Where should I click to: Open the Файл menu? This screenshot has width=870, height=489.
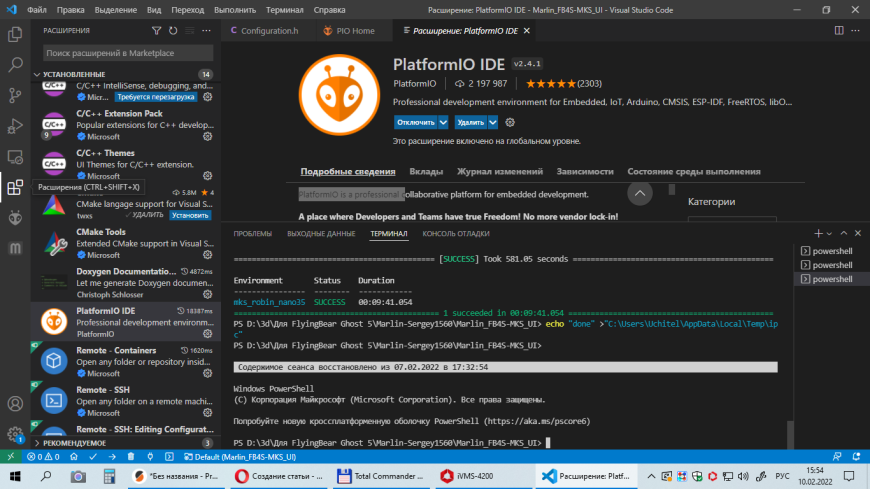point(37,10)
